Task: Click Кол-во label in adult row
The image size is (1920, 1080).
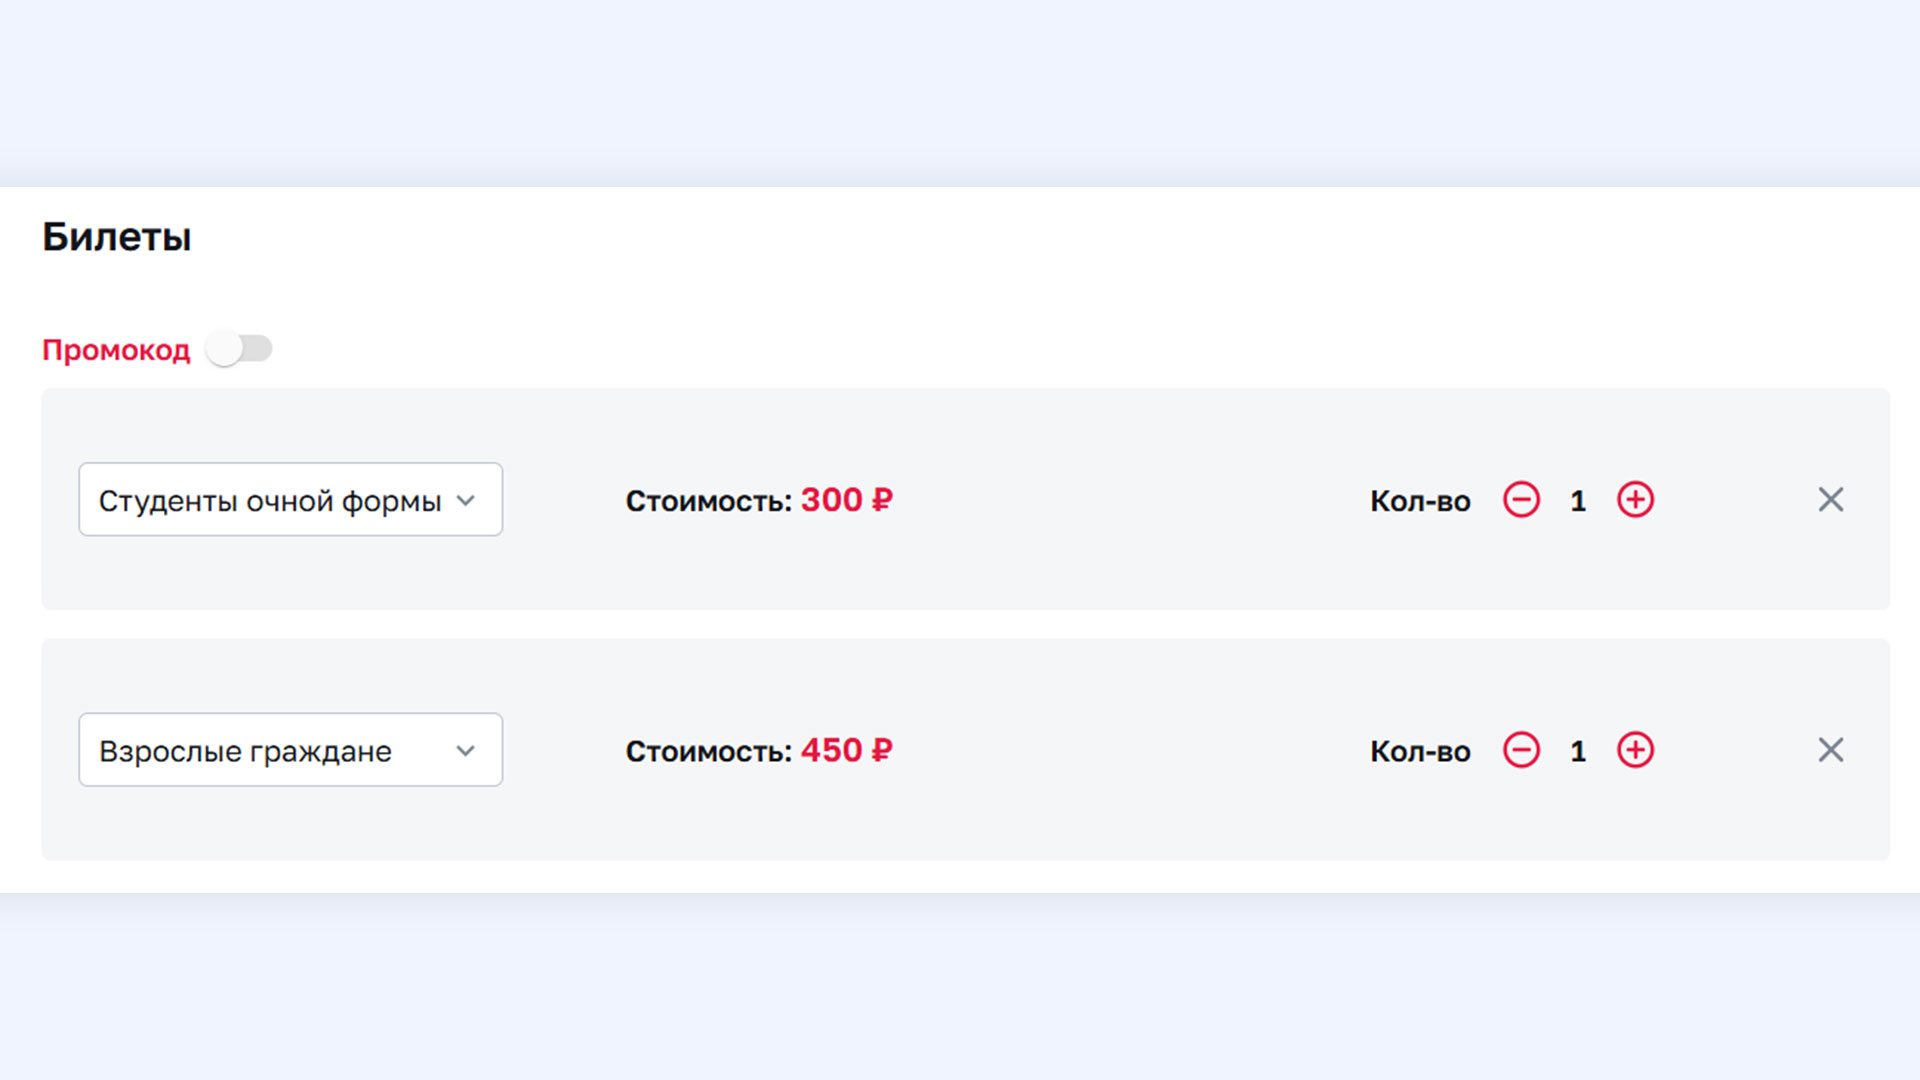Action: tap(1420, 750)
